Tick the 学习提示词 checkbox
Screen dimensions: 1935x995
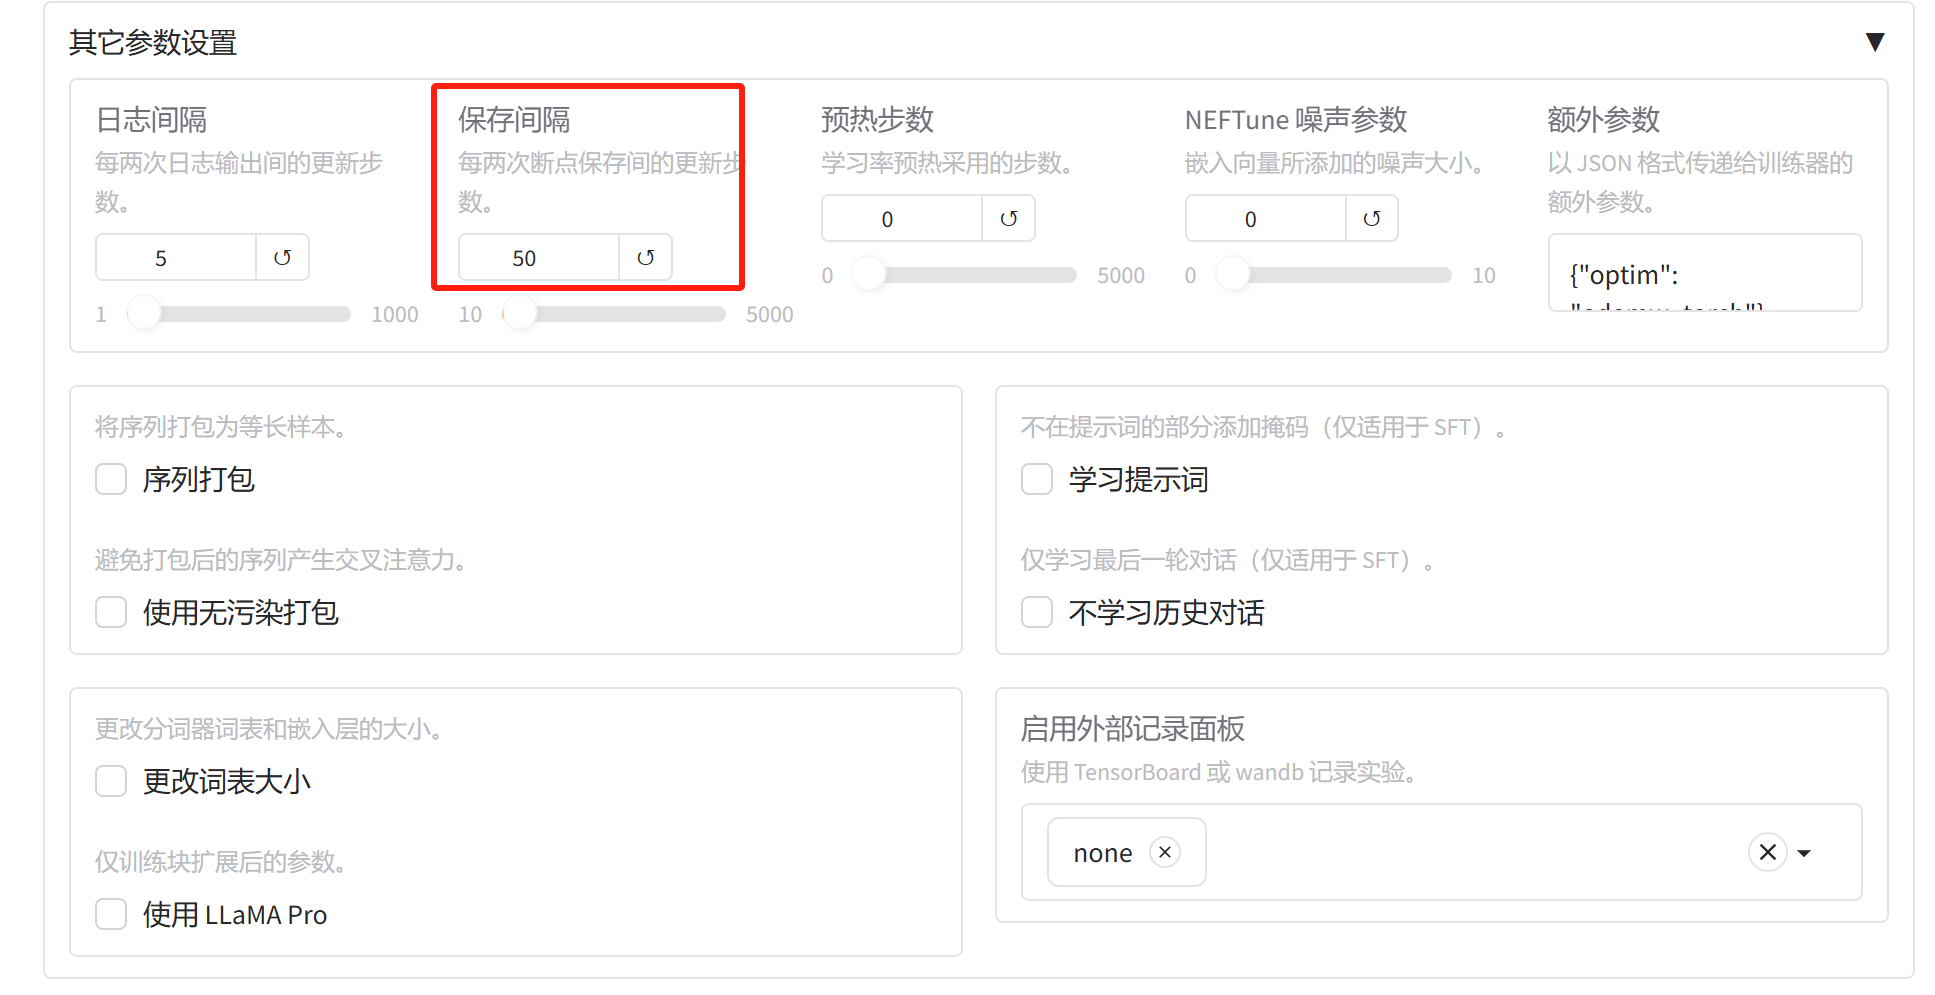tap(1037, 479)
